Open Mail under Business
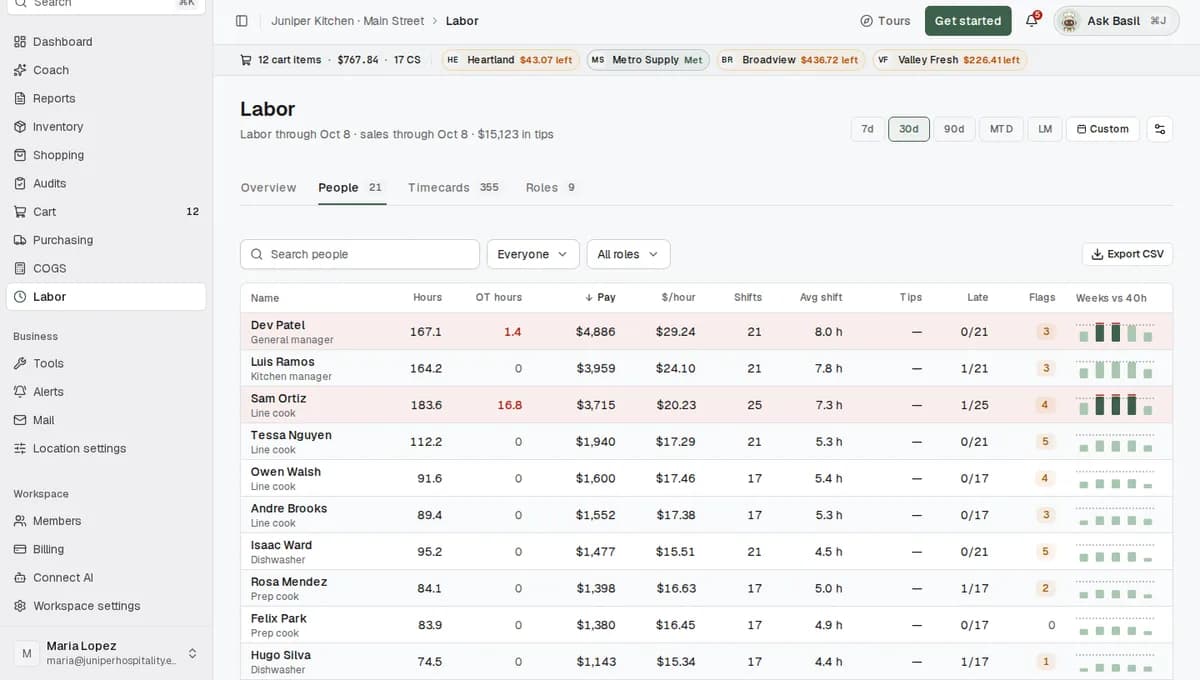The image size is (1200, 680). coord(106,420)
